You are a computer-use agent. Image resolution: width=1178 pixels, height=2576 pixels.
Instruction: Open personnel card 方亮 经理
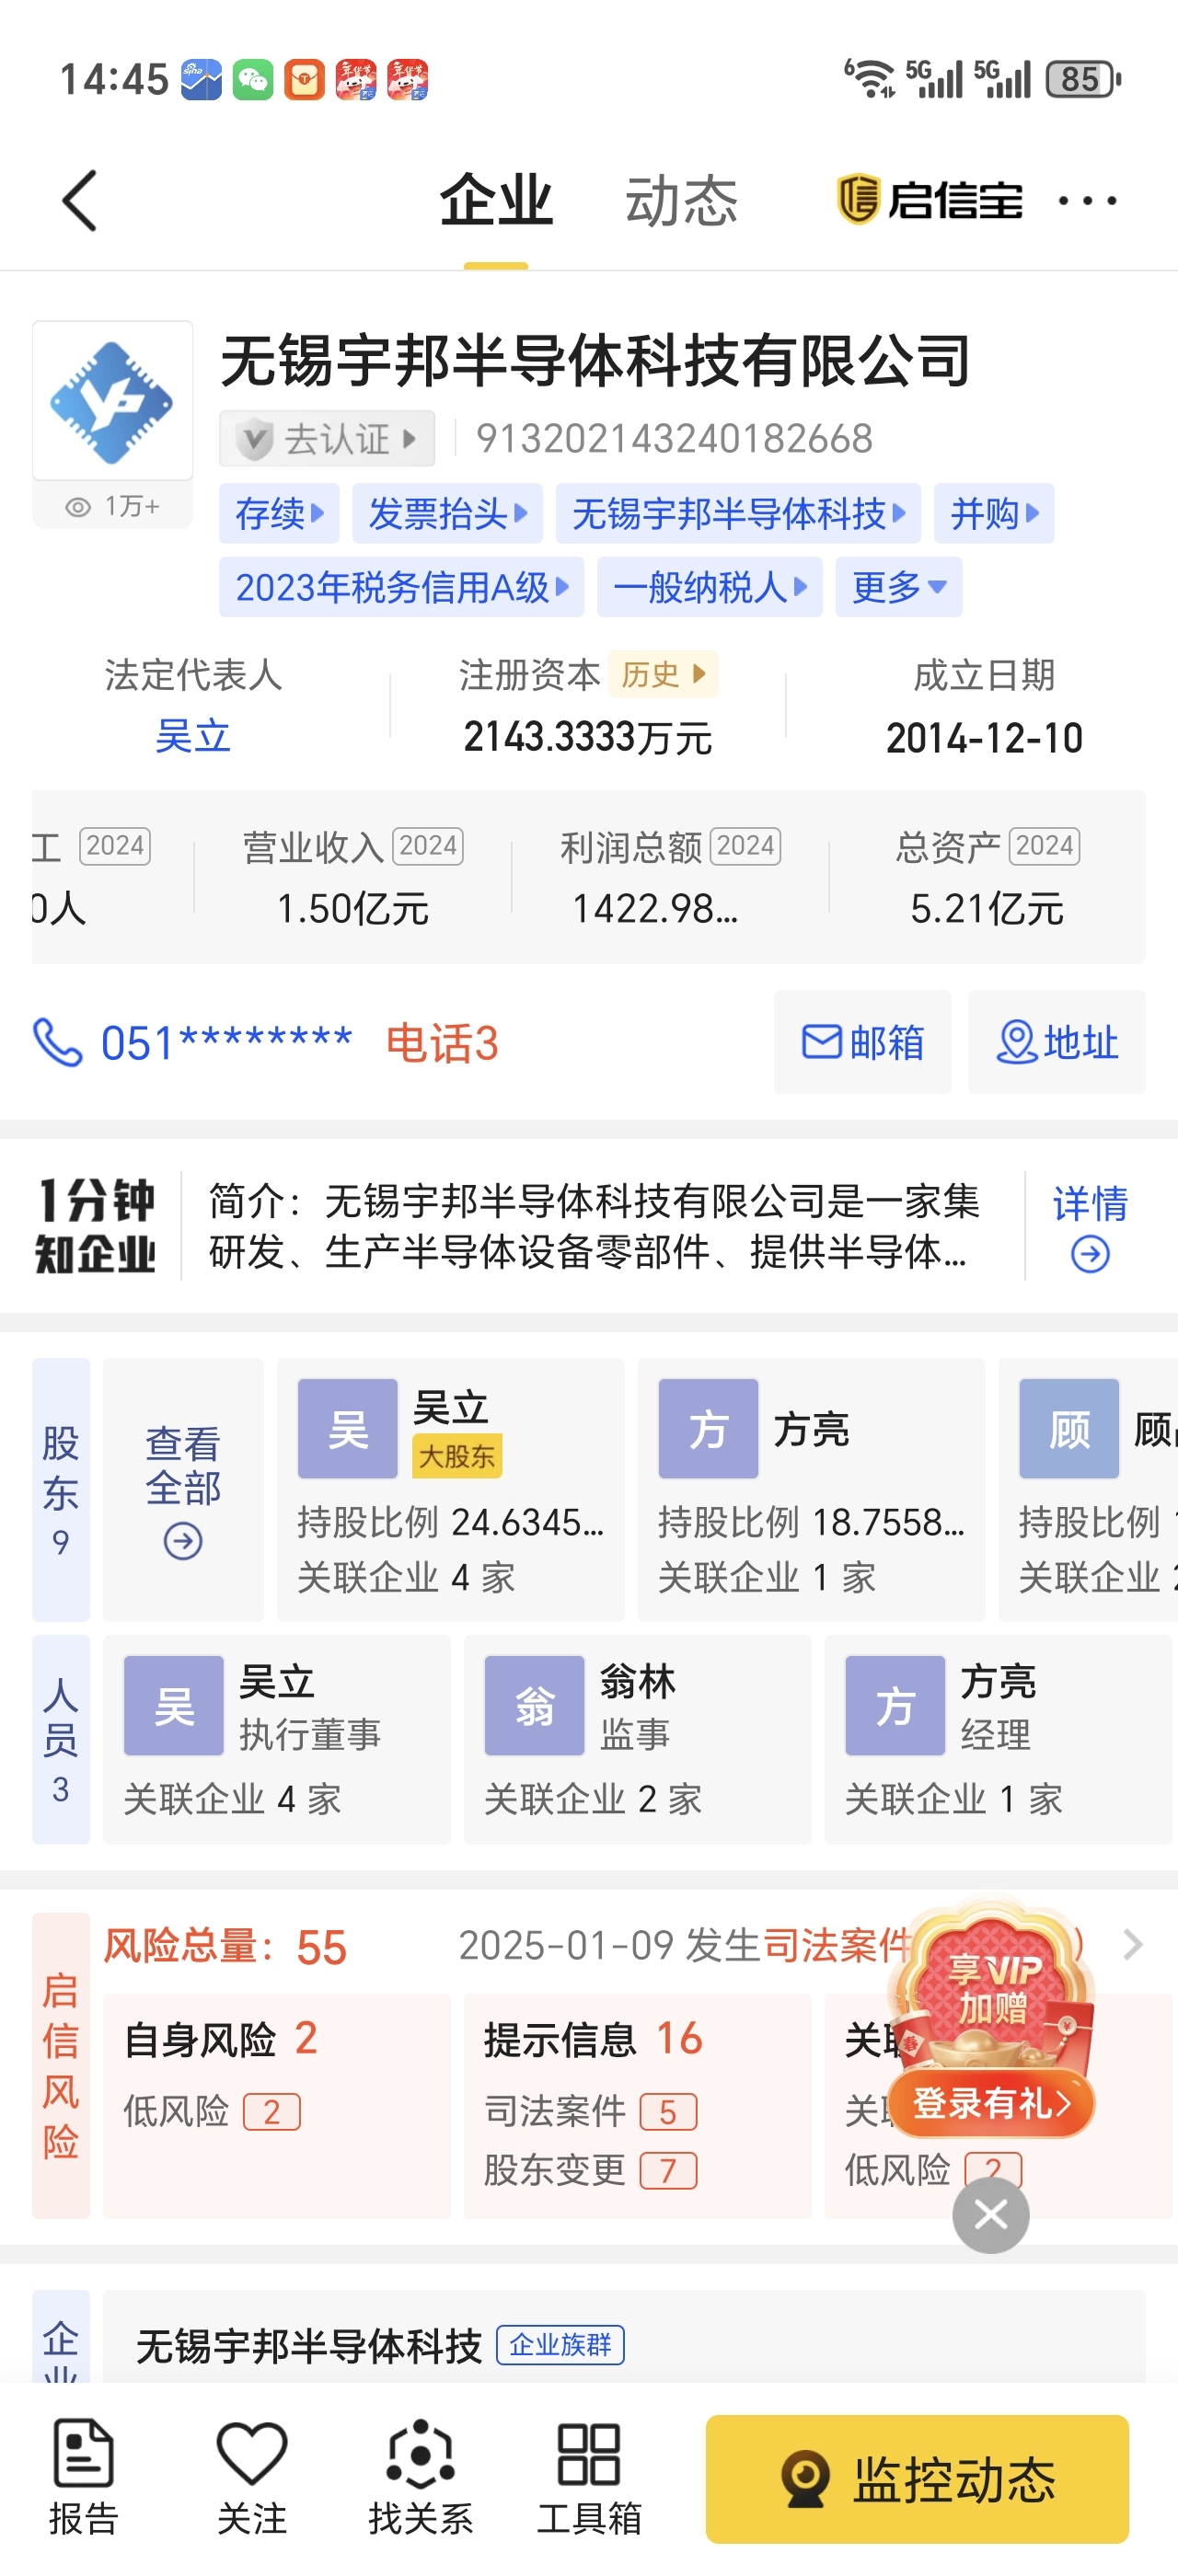[998, 1739]
